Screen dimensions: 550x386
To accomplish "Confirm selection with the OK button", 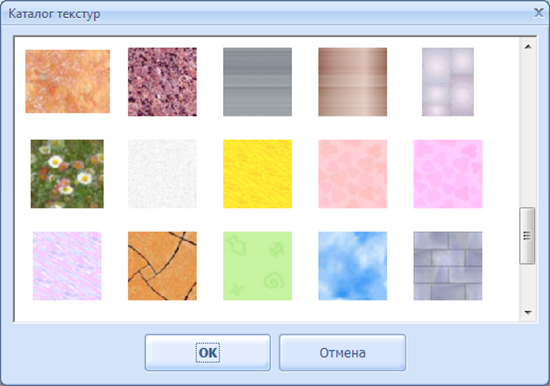I will click(208, 352).
